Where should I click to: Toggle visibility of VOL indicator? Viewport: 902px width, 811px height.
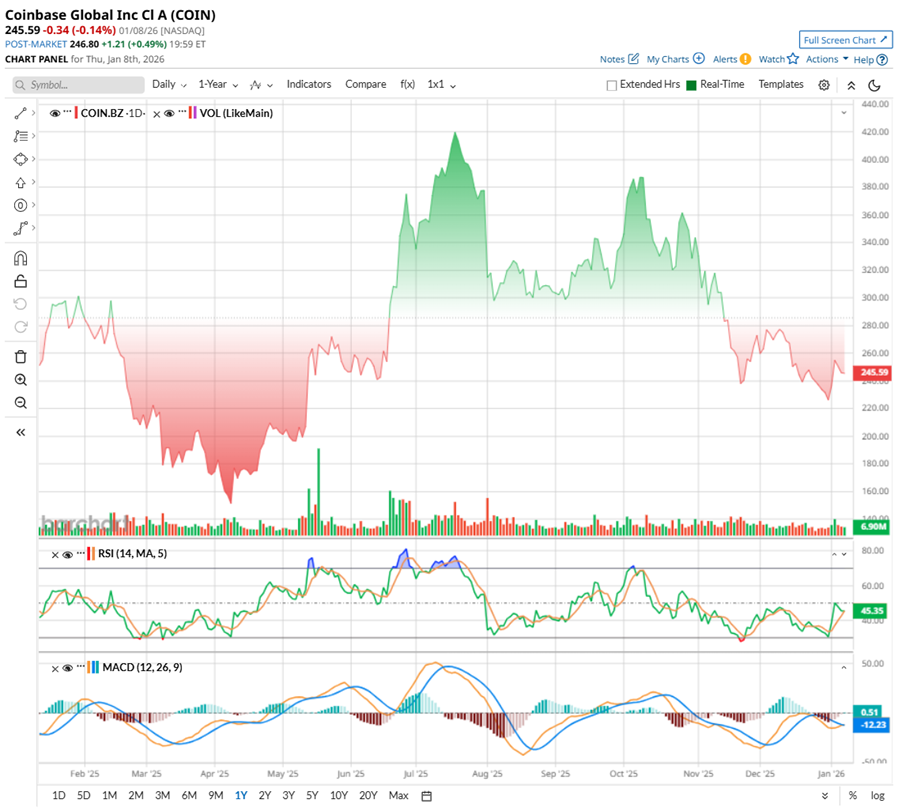[169, 113]
